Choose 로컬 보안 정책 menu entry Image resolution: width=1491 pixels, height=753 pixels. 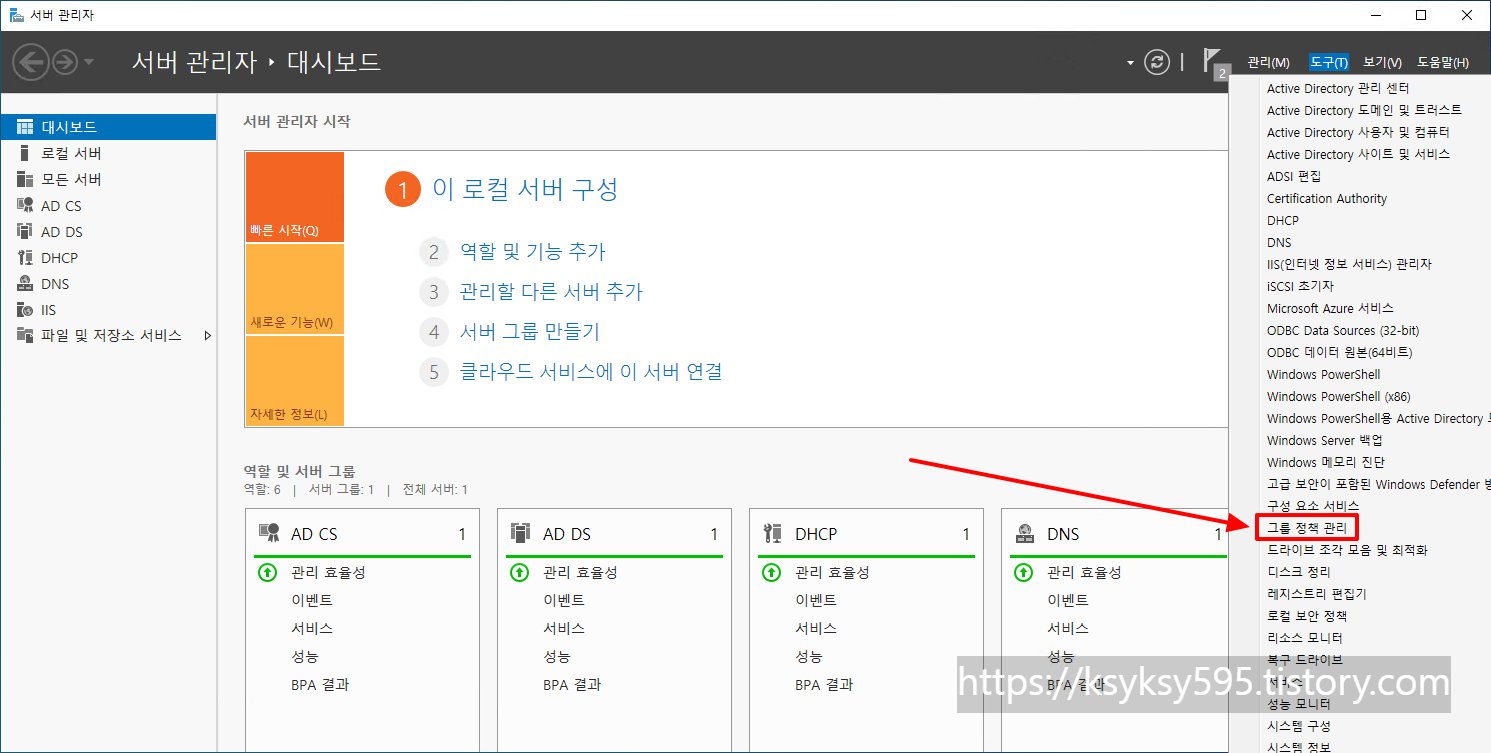[x=1307, y=615]
